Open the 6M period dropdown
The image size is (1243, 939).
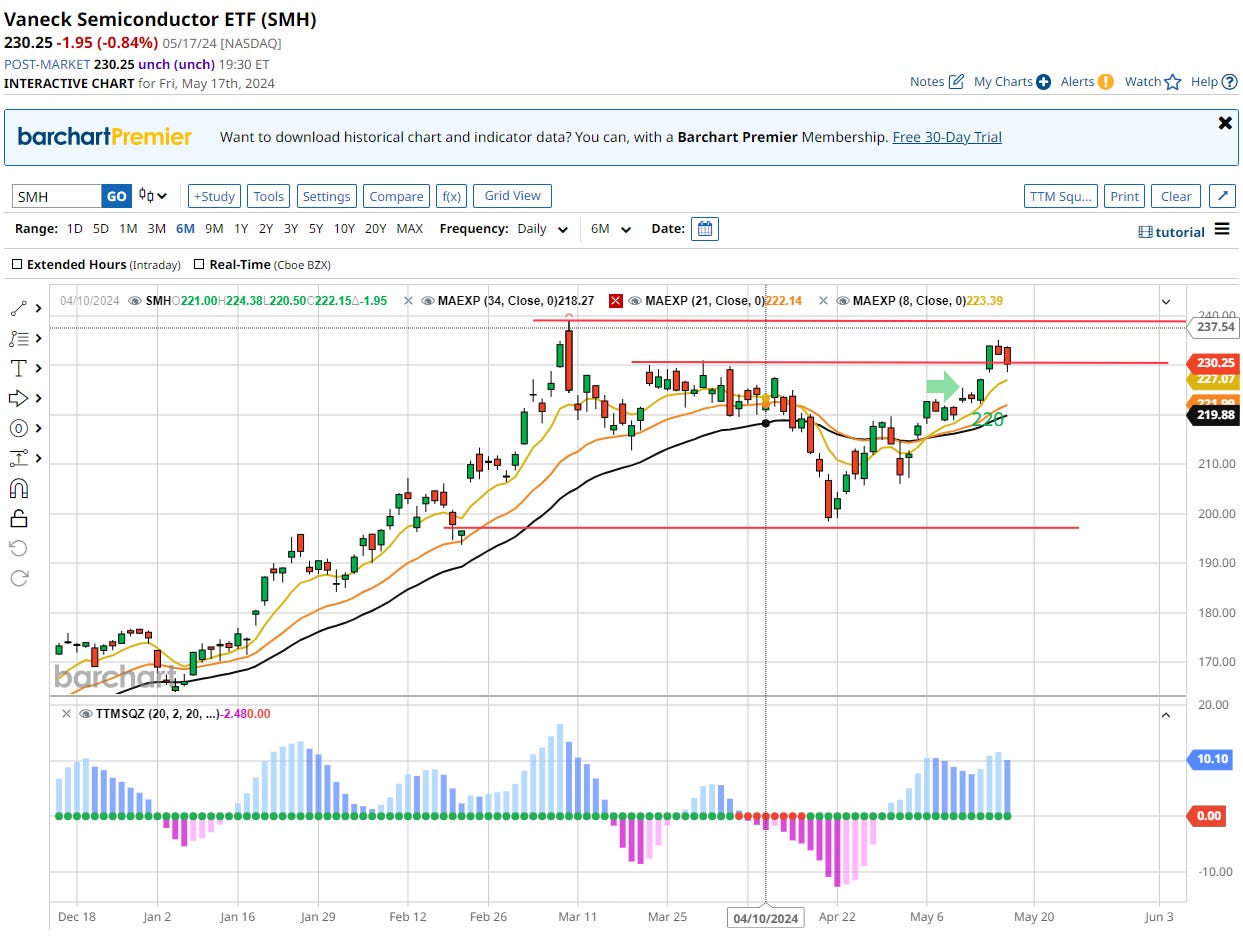click(x=610, y=229)
